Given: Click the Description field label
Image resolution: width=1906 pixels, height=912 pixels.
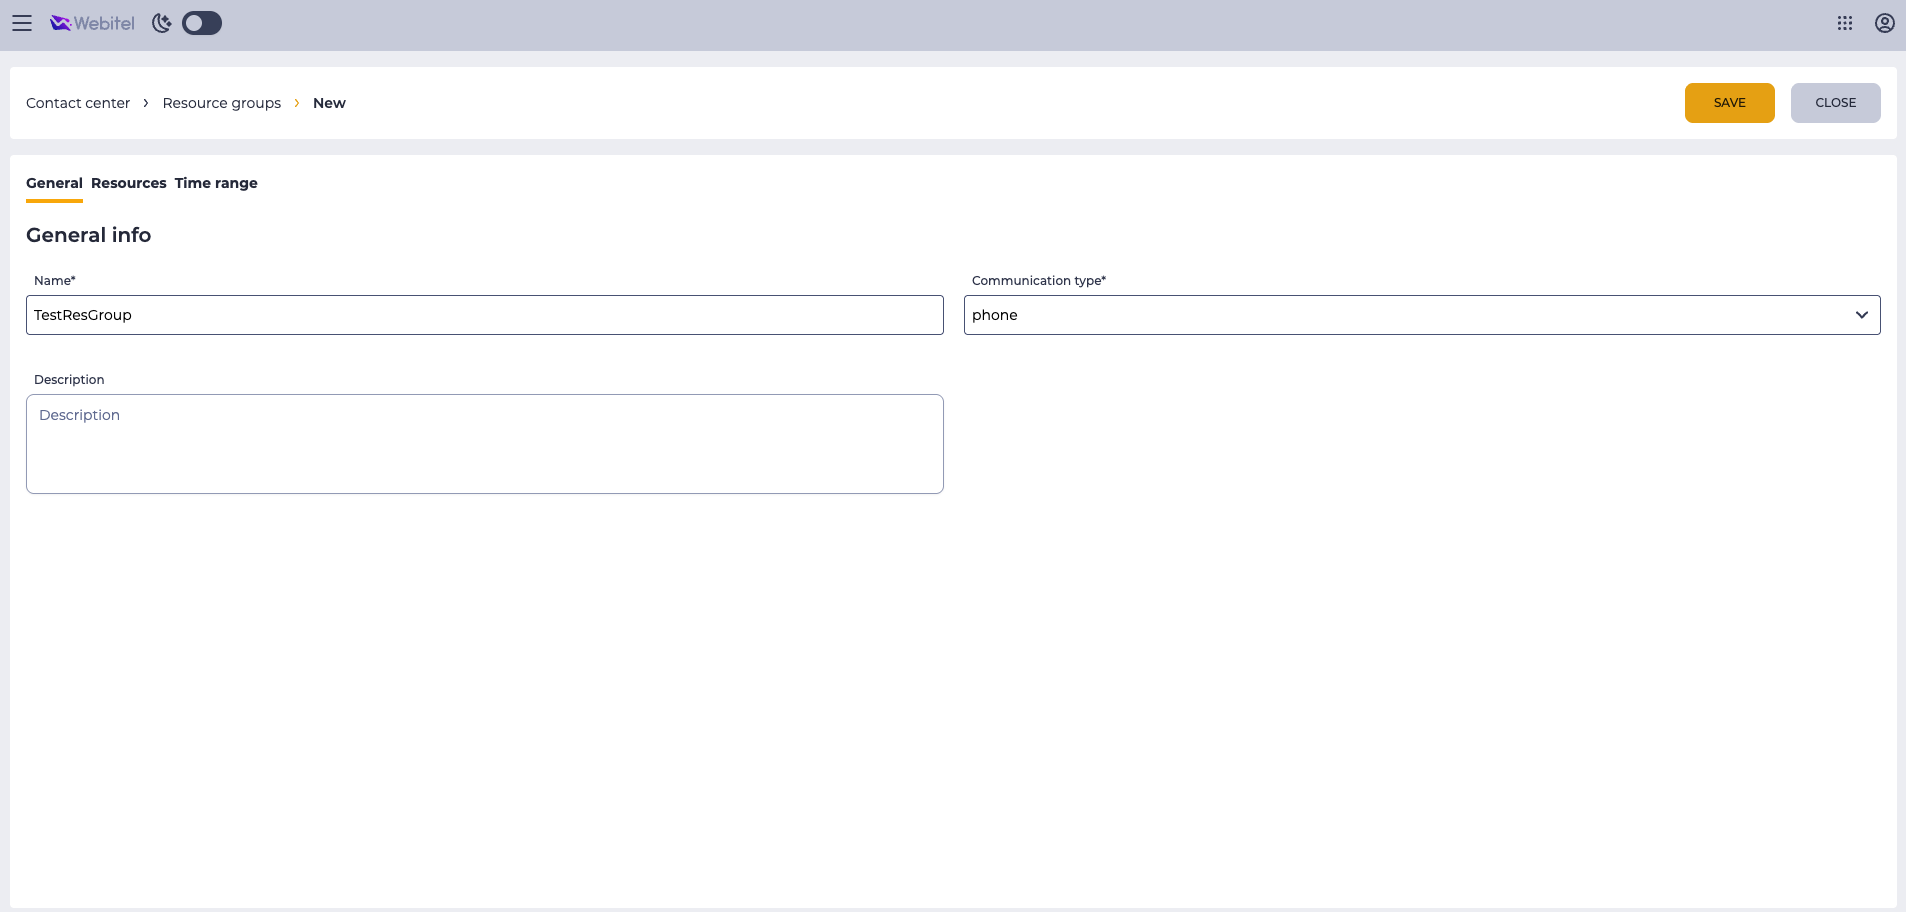Looking at the screenshot, I should pos(69,380).
